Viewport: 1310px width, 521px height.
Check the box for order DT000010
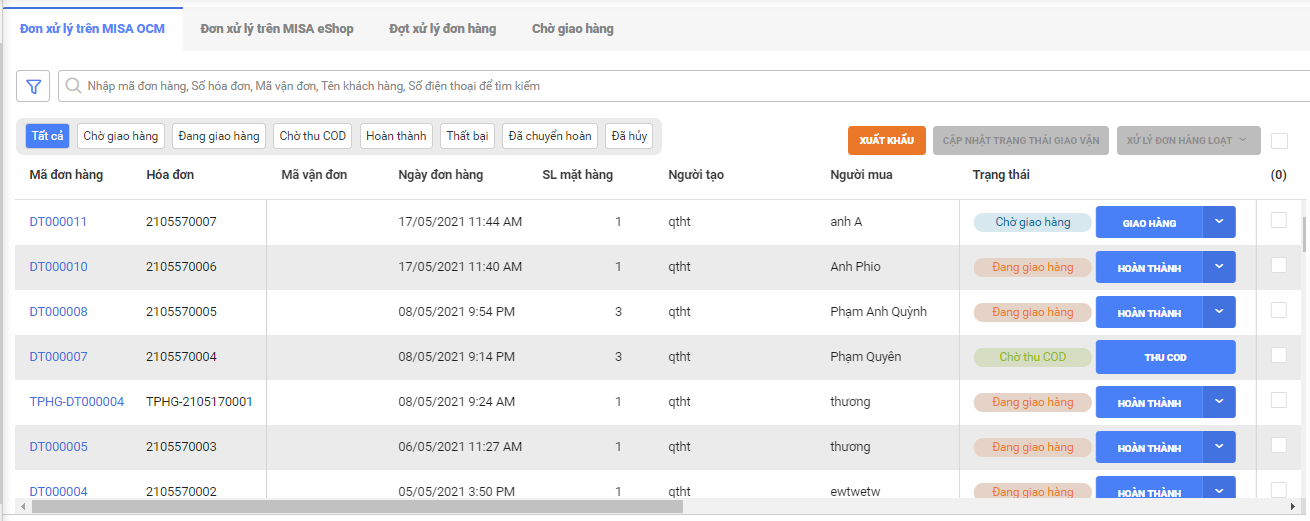coord(1279,266)
